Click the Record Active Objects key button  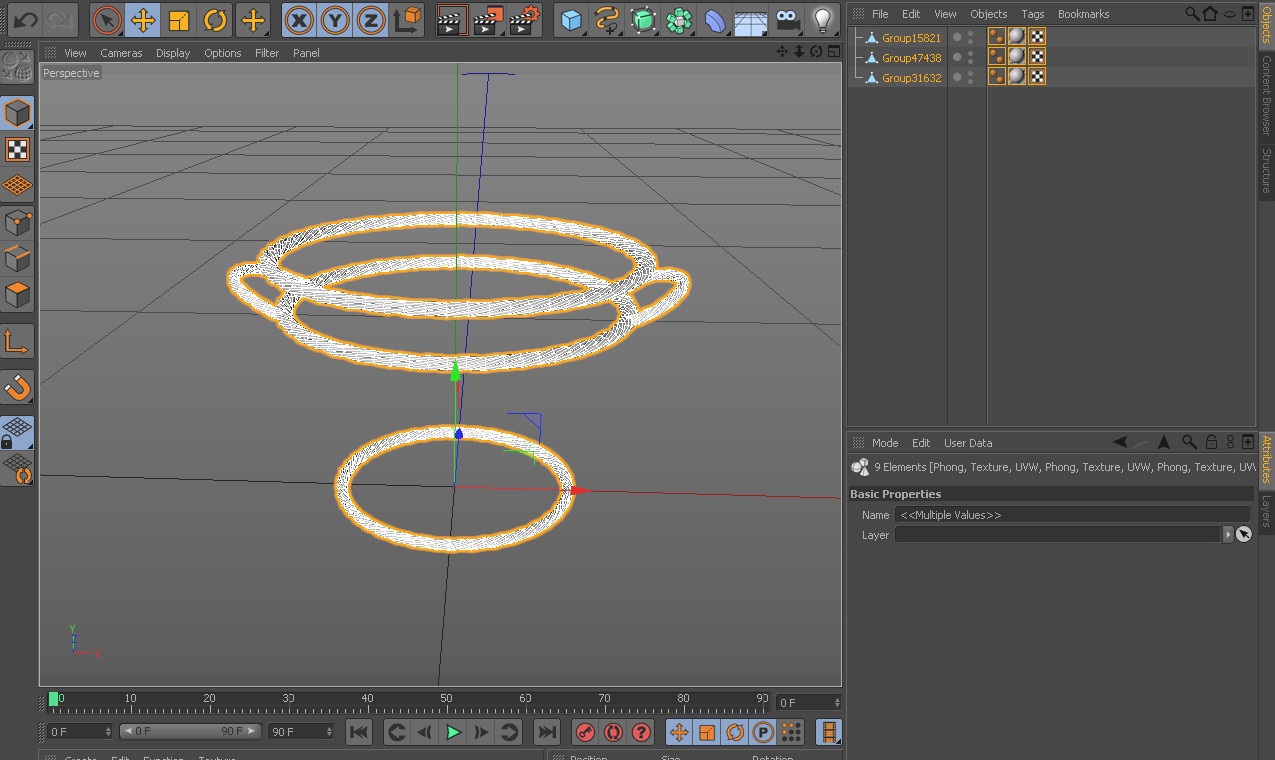coord(585,732)
